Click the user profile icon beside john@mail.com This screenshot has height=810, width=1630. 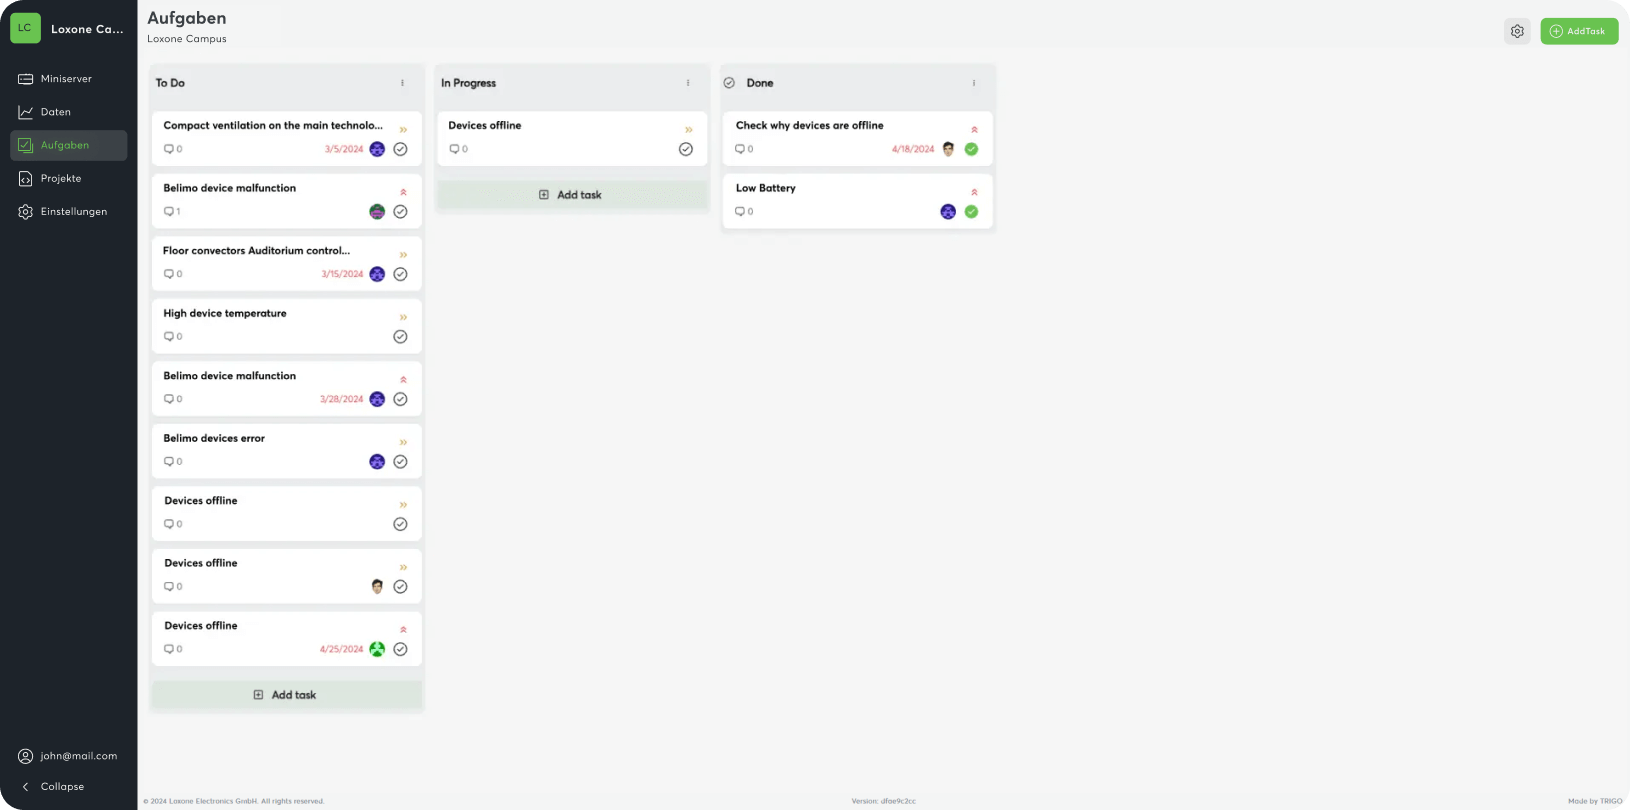(x=25, y=756)
